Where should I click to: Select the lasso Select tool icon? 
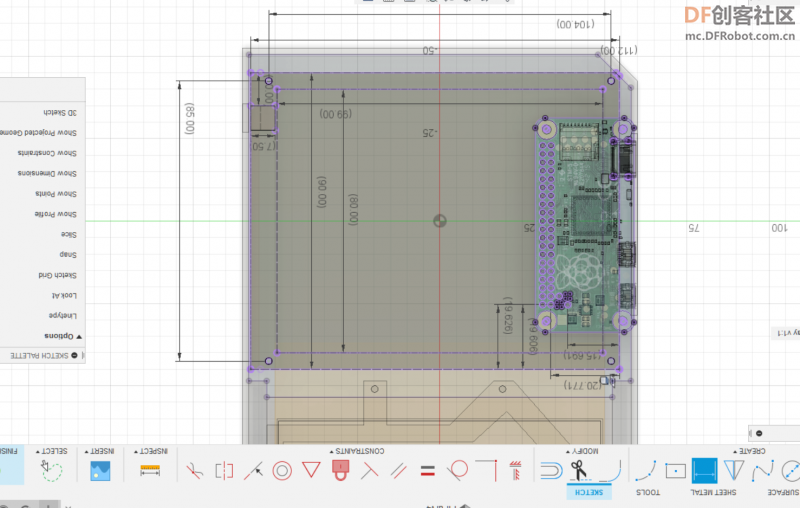coord(51,470)
